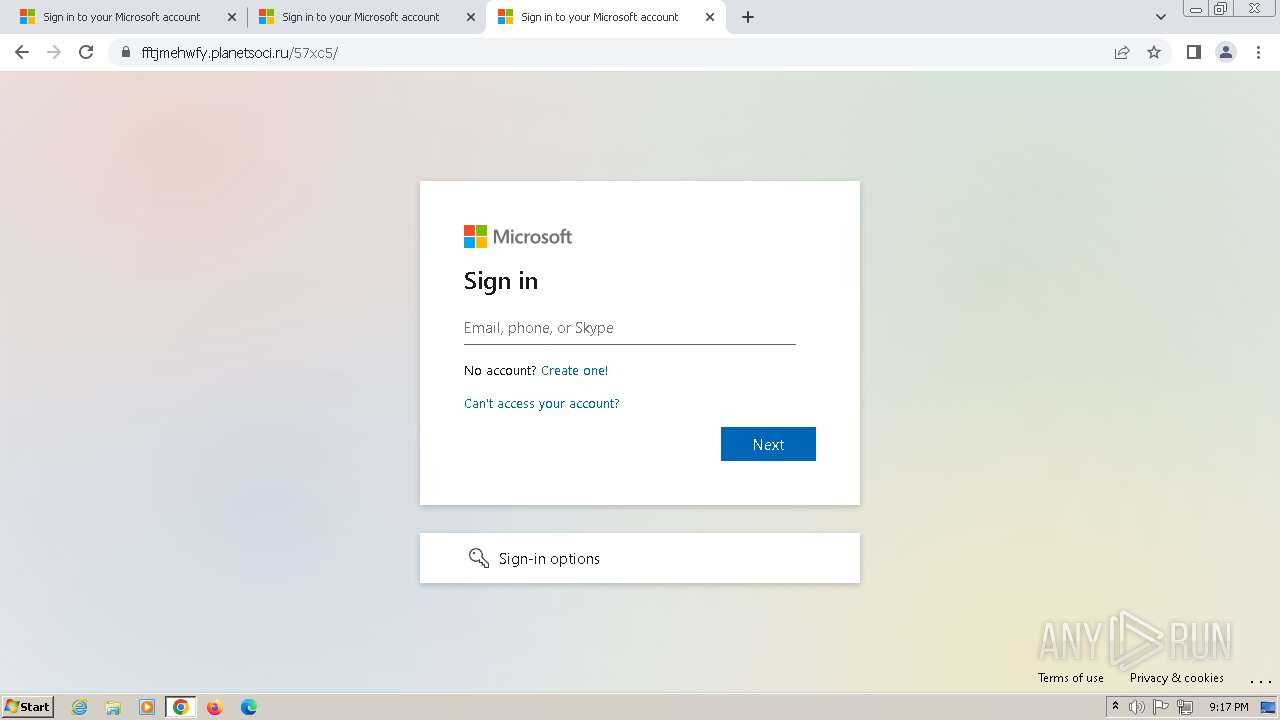The image size is (1280, 720).
Task: Click the show desktop button
Action: click(x=1269, y=707)
